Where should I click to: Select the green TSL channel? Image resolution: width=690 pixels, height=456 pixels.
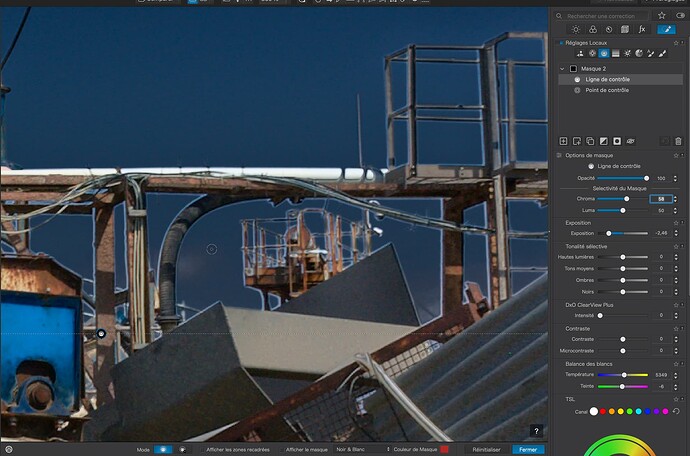630,412
